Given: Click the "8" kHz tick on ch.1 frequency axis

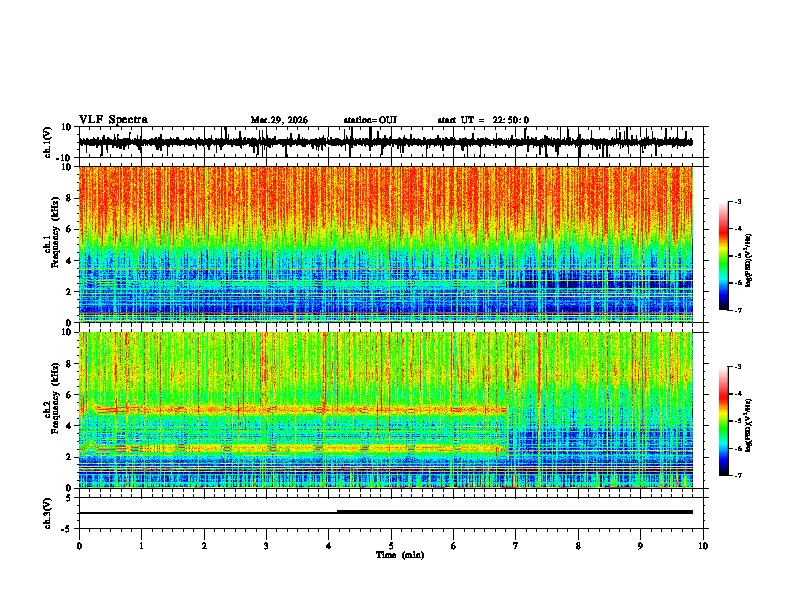Looking at the screenshot, I should coord(69,198).
